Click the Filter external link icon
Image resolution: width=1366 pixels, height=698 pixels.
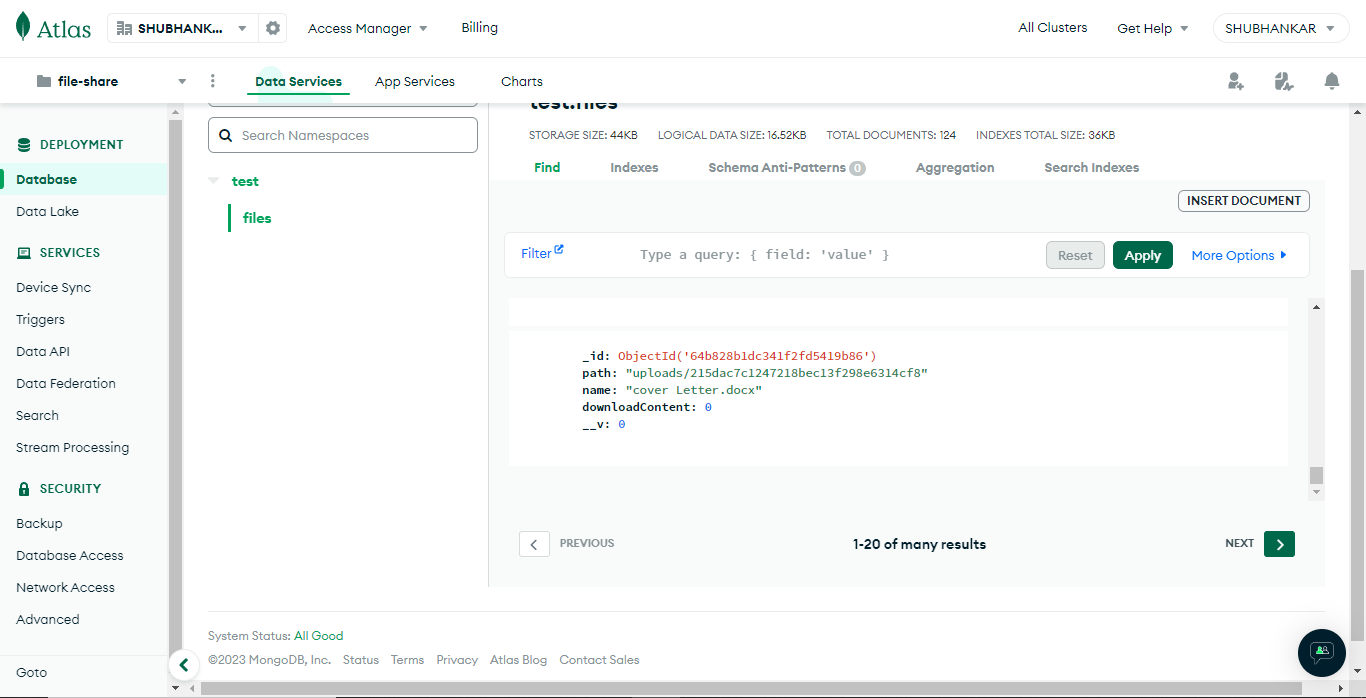pos(559,249)
